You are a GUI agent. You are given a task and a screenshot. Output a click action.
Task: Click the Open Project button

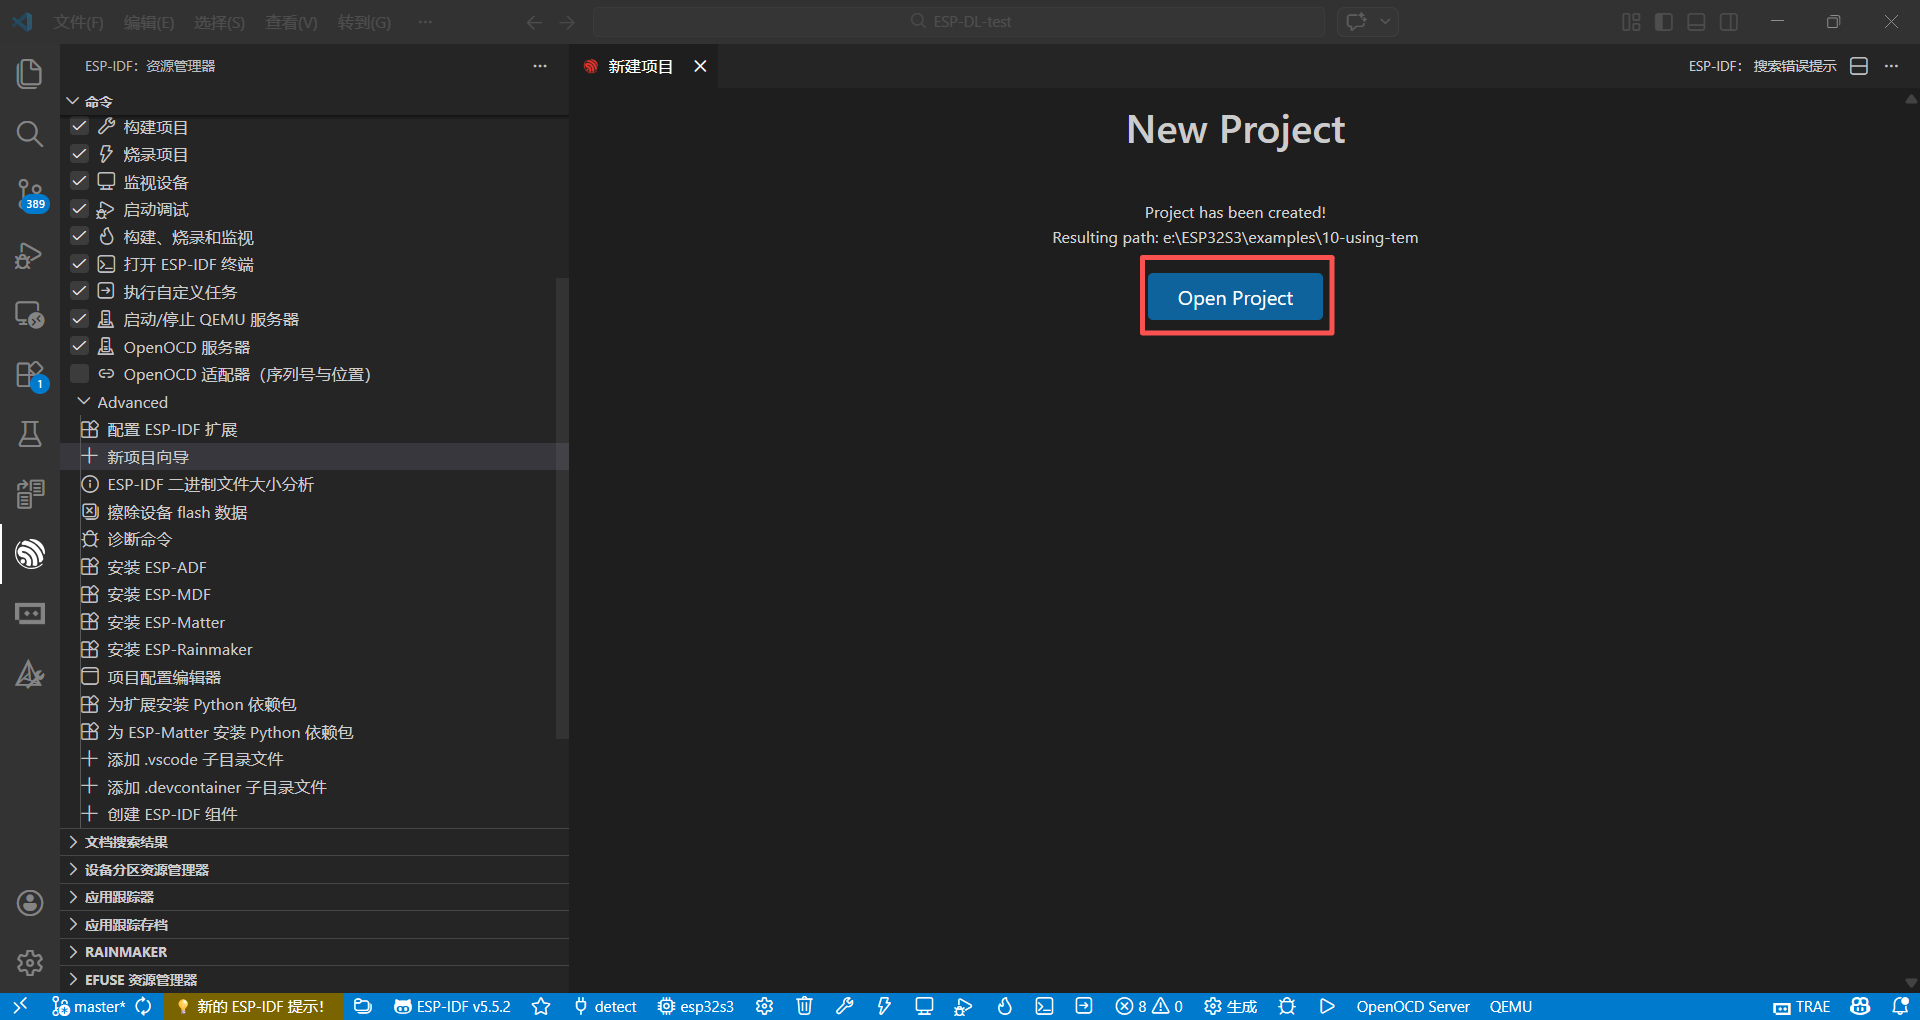tap(1235, 298)
